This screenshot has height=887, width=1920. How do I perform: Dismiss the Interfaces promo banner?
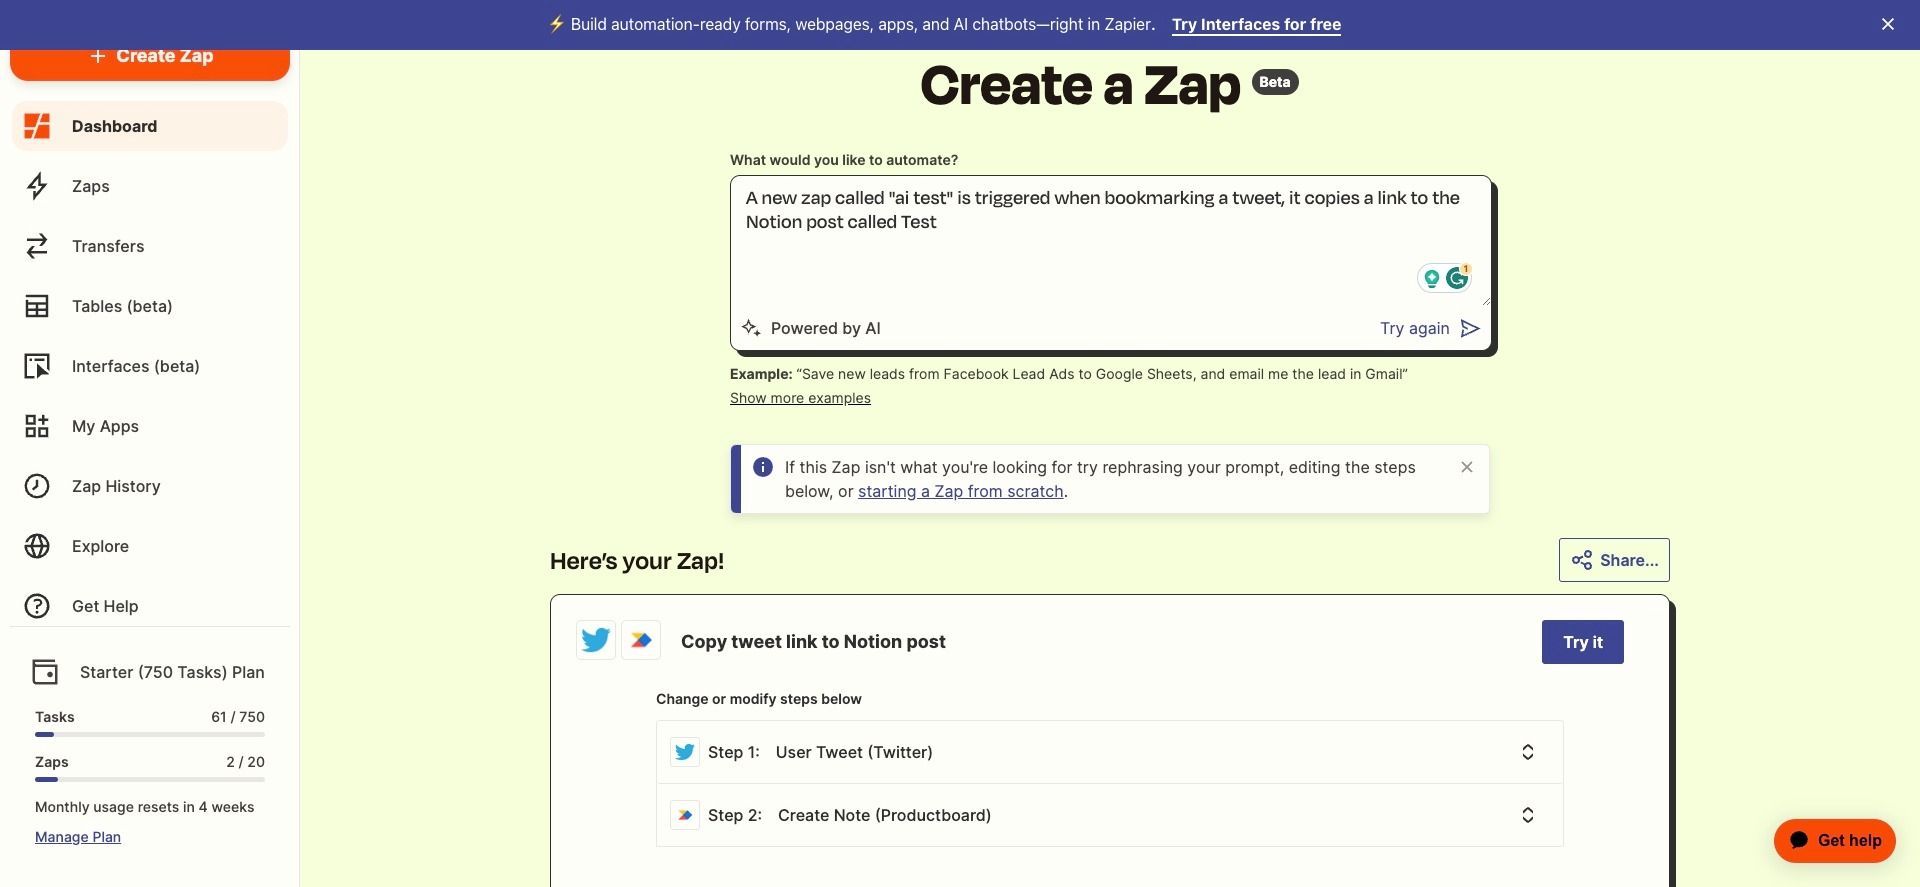pos(1887,23)
